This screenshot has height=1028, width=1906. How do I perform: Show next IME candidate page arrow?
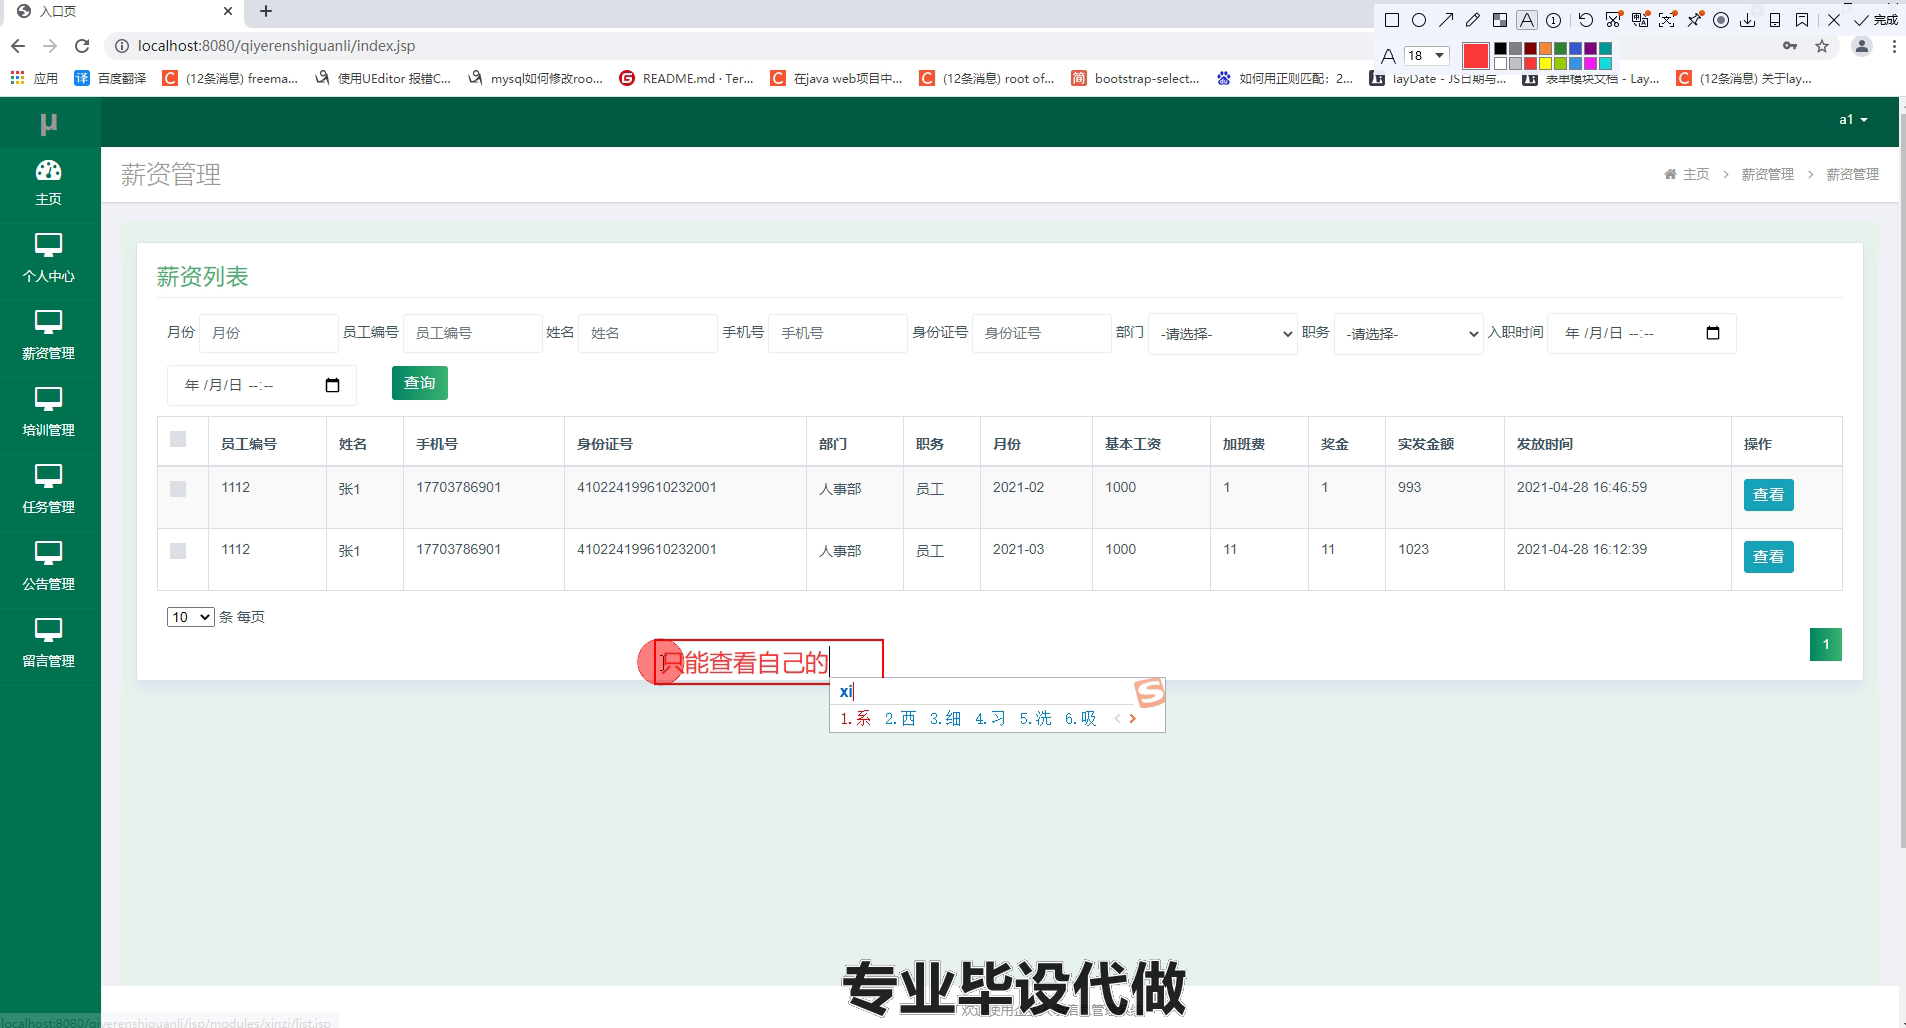pos(1133,718)
